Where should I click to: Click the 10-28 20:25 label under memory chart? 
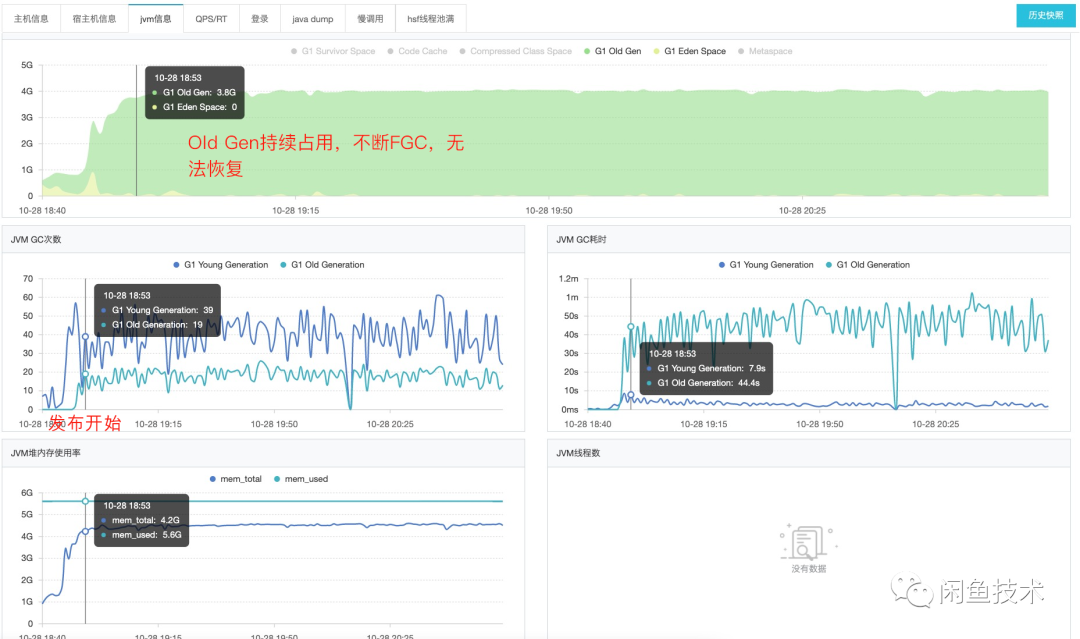coord(802,211)
